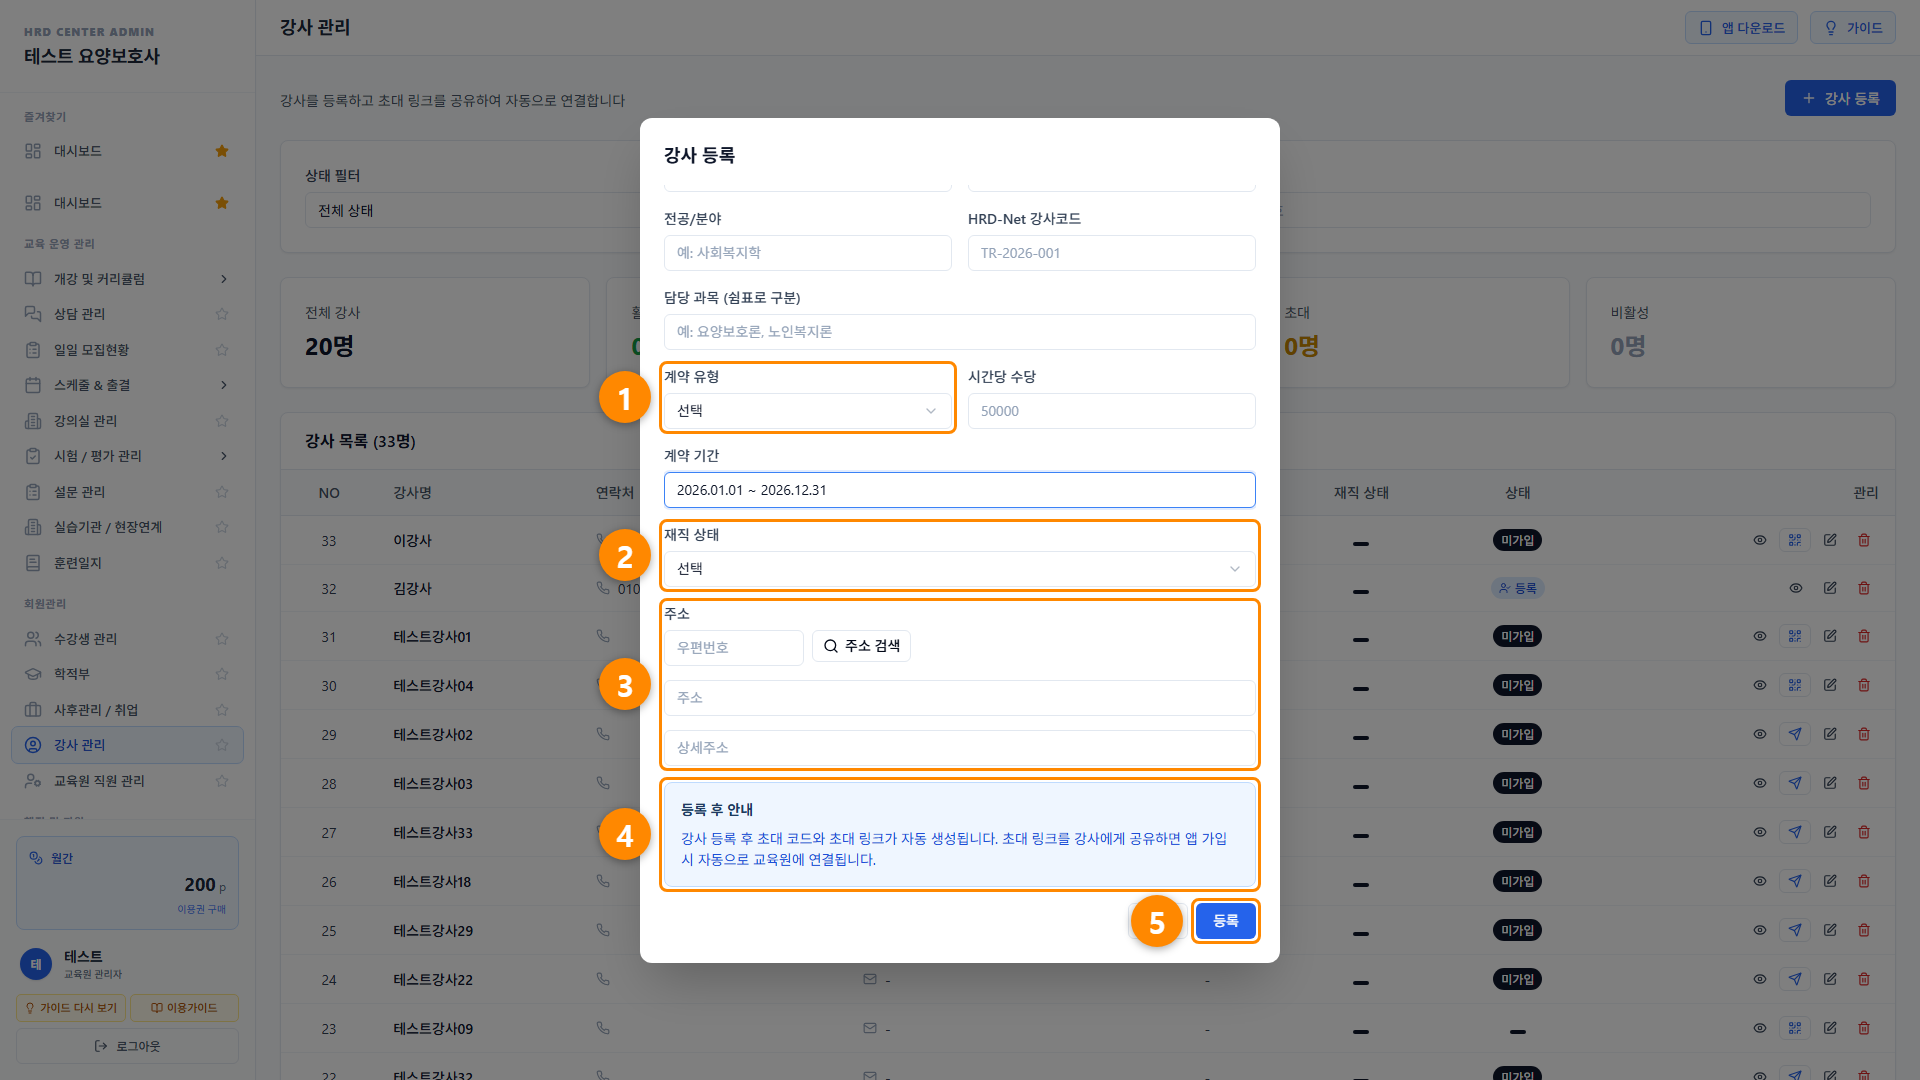Open the 계약 유형 dropdown

click(x=807, y=411)
